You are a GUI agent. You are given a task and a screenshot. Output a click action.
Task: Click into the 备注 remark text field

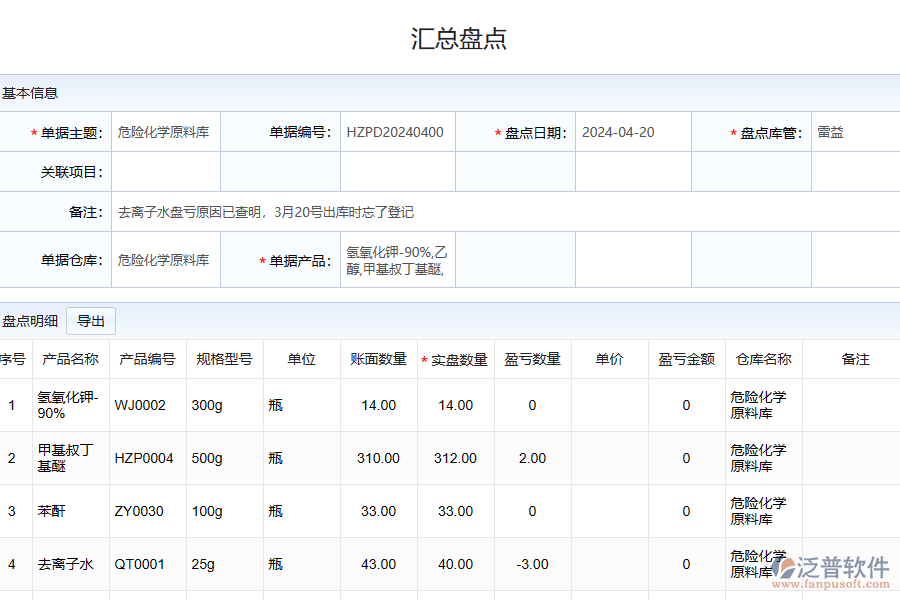click(x=500, y=212)
